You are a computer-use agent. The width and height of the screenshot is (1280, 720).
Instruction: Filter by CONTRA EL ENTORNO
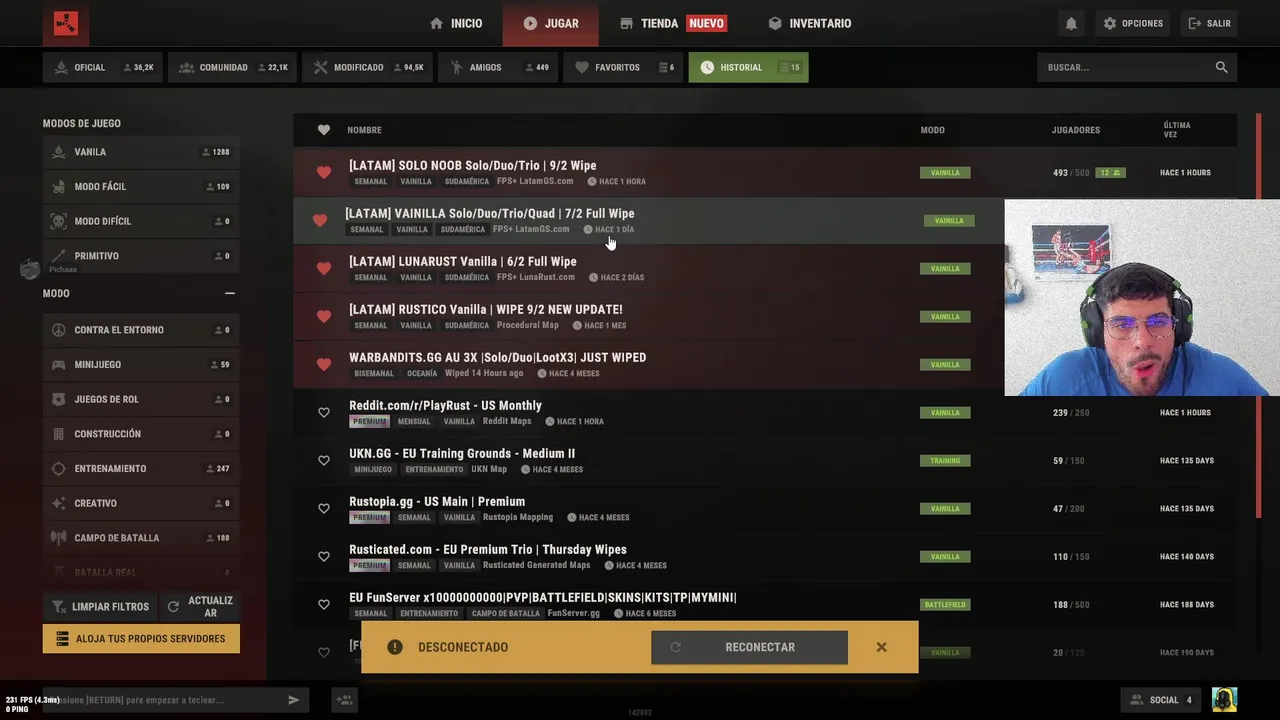click(x=141, y=330)
